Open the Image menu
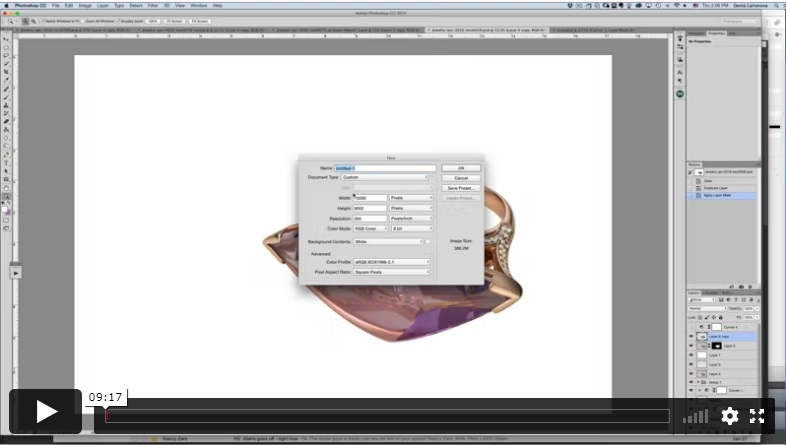This screenshot has width=786, height=445. click(85, 6)
